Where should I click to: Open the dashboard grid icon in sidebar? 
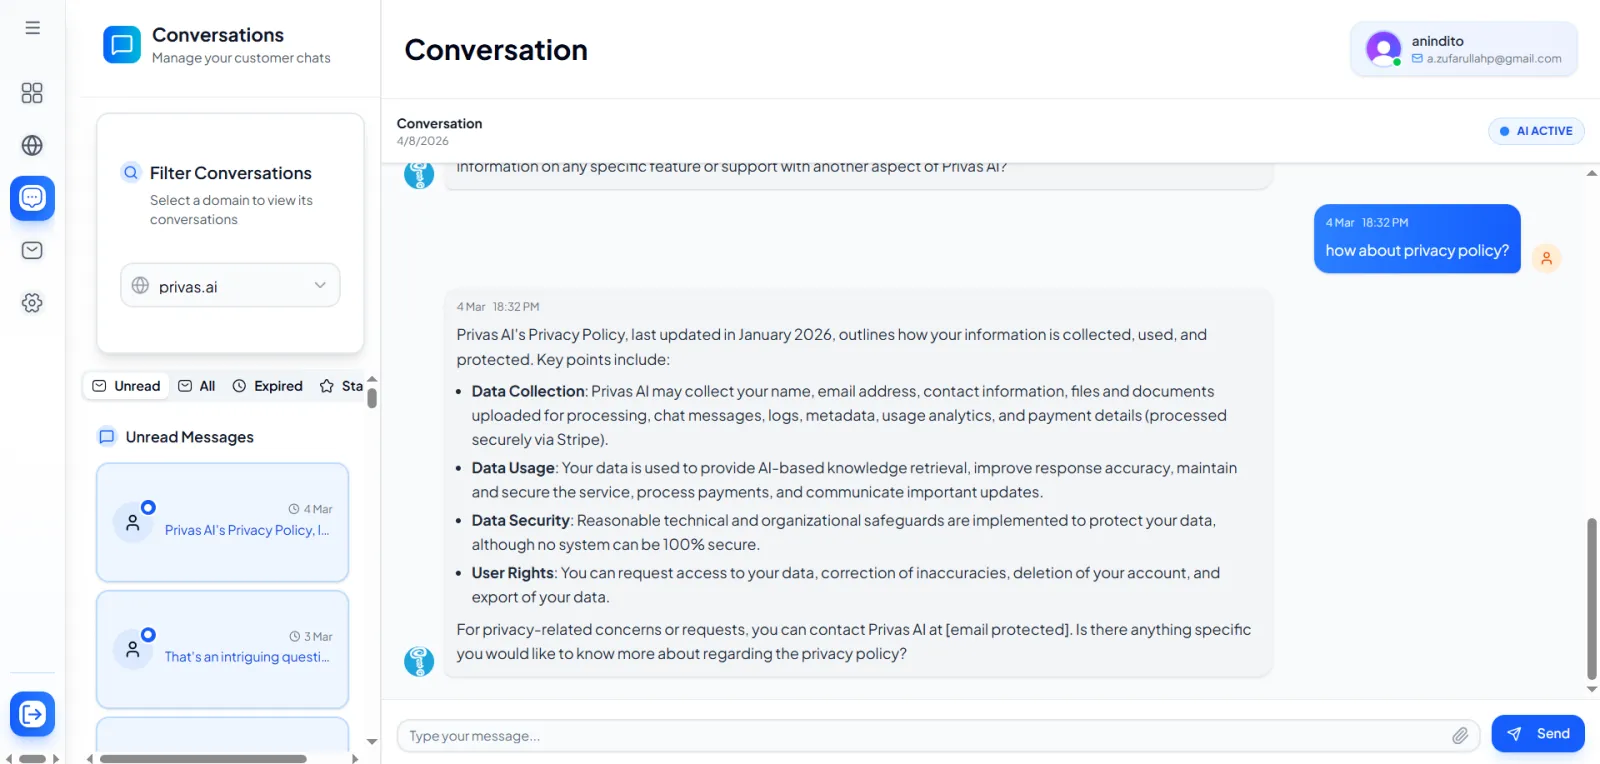tap(32, 93)
